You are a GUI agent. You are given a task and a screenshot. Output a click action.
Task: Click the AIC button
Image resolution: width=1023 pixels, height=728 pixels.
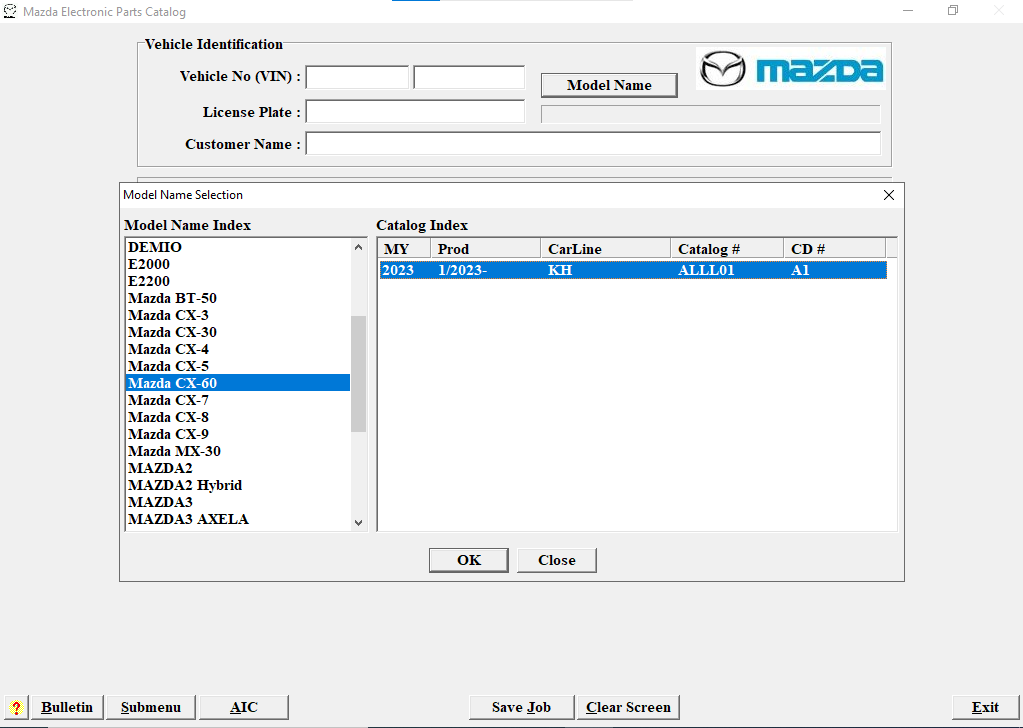(244, 707)
